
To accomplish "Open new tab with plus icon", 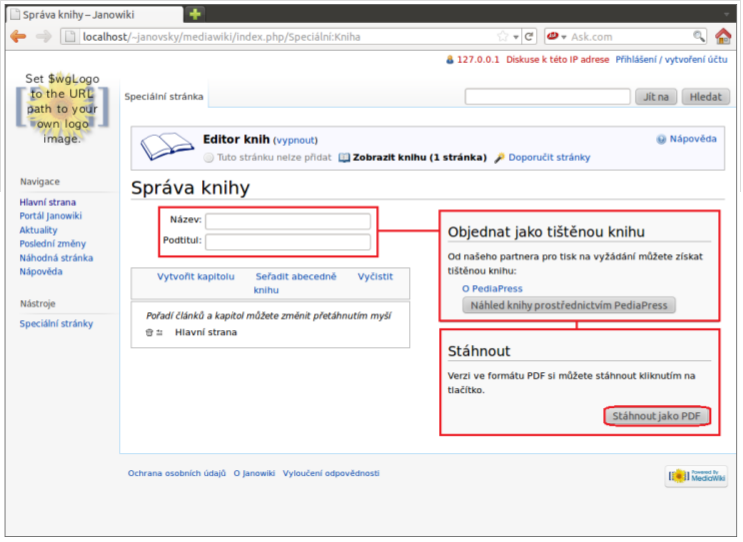I will coord(195,14).
